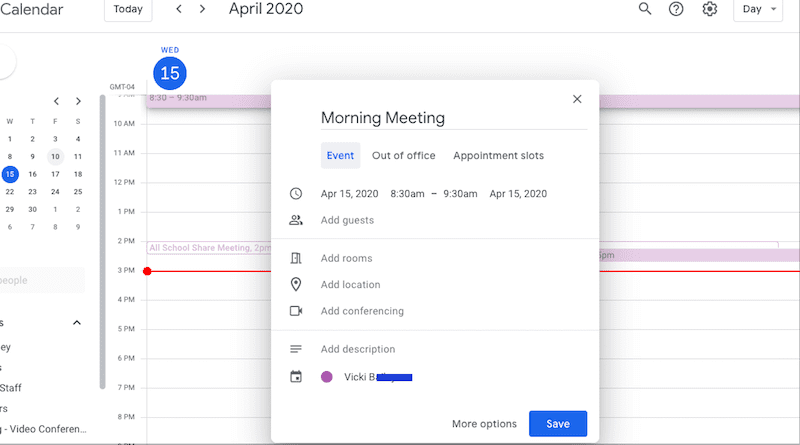The height and width of the screenshot is (445, 800).
Task: Select the Event tab
Action: point(340,156)
